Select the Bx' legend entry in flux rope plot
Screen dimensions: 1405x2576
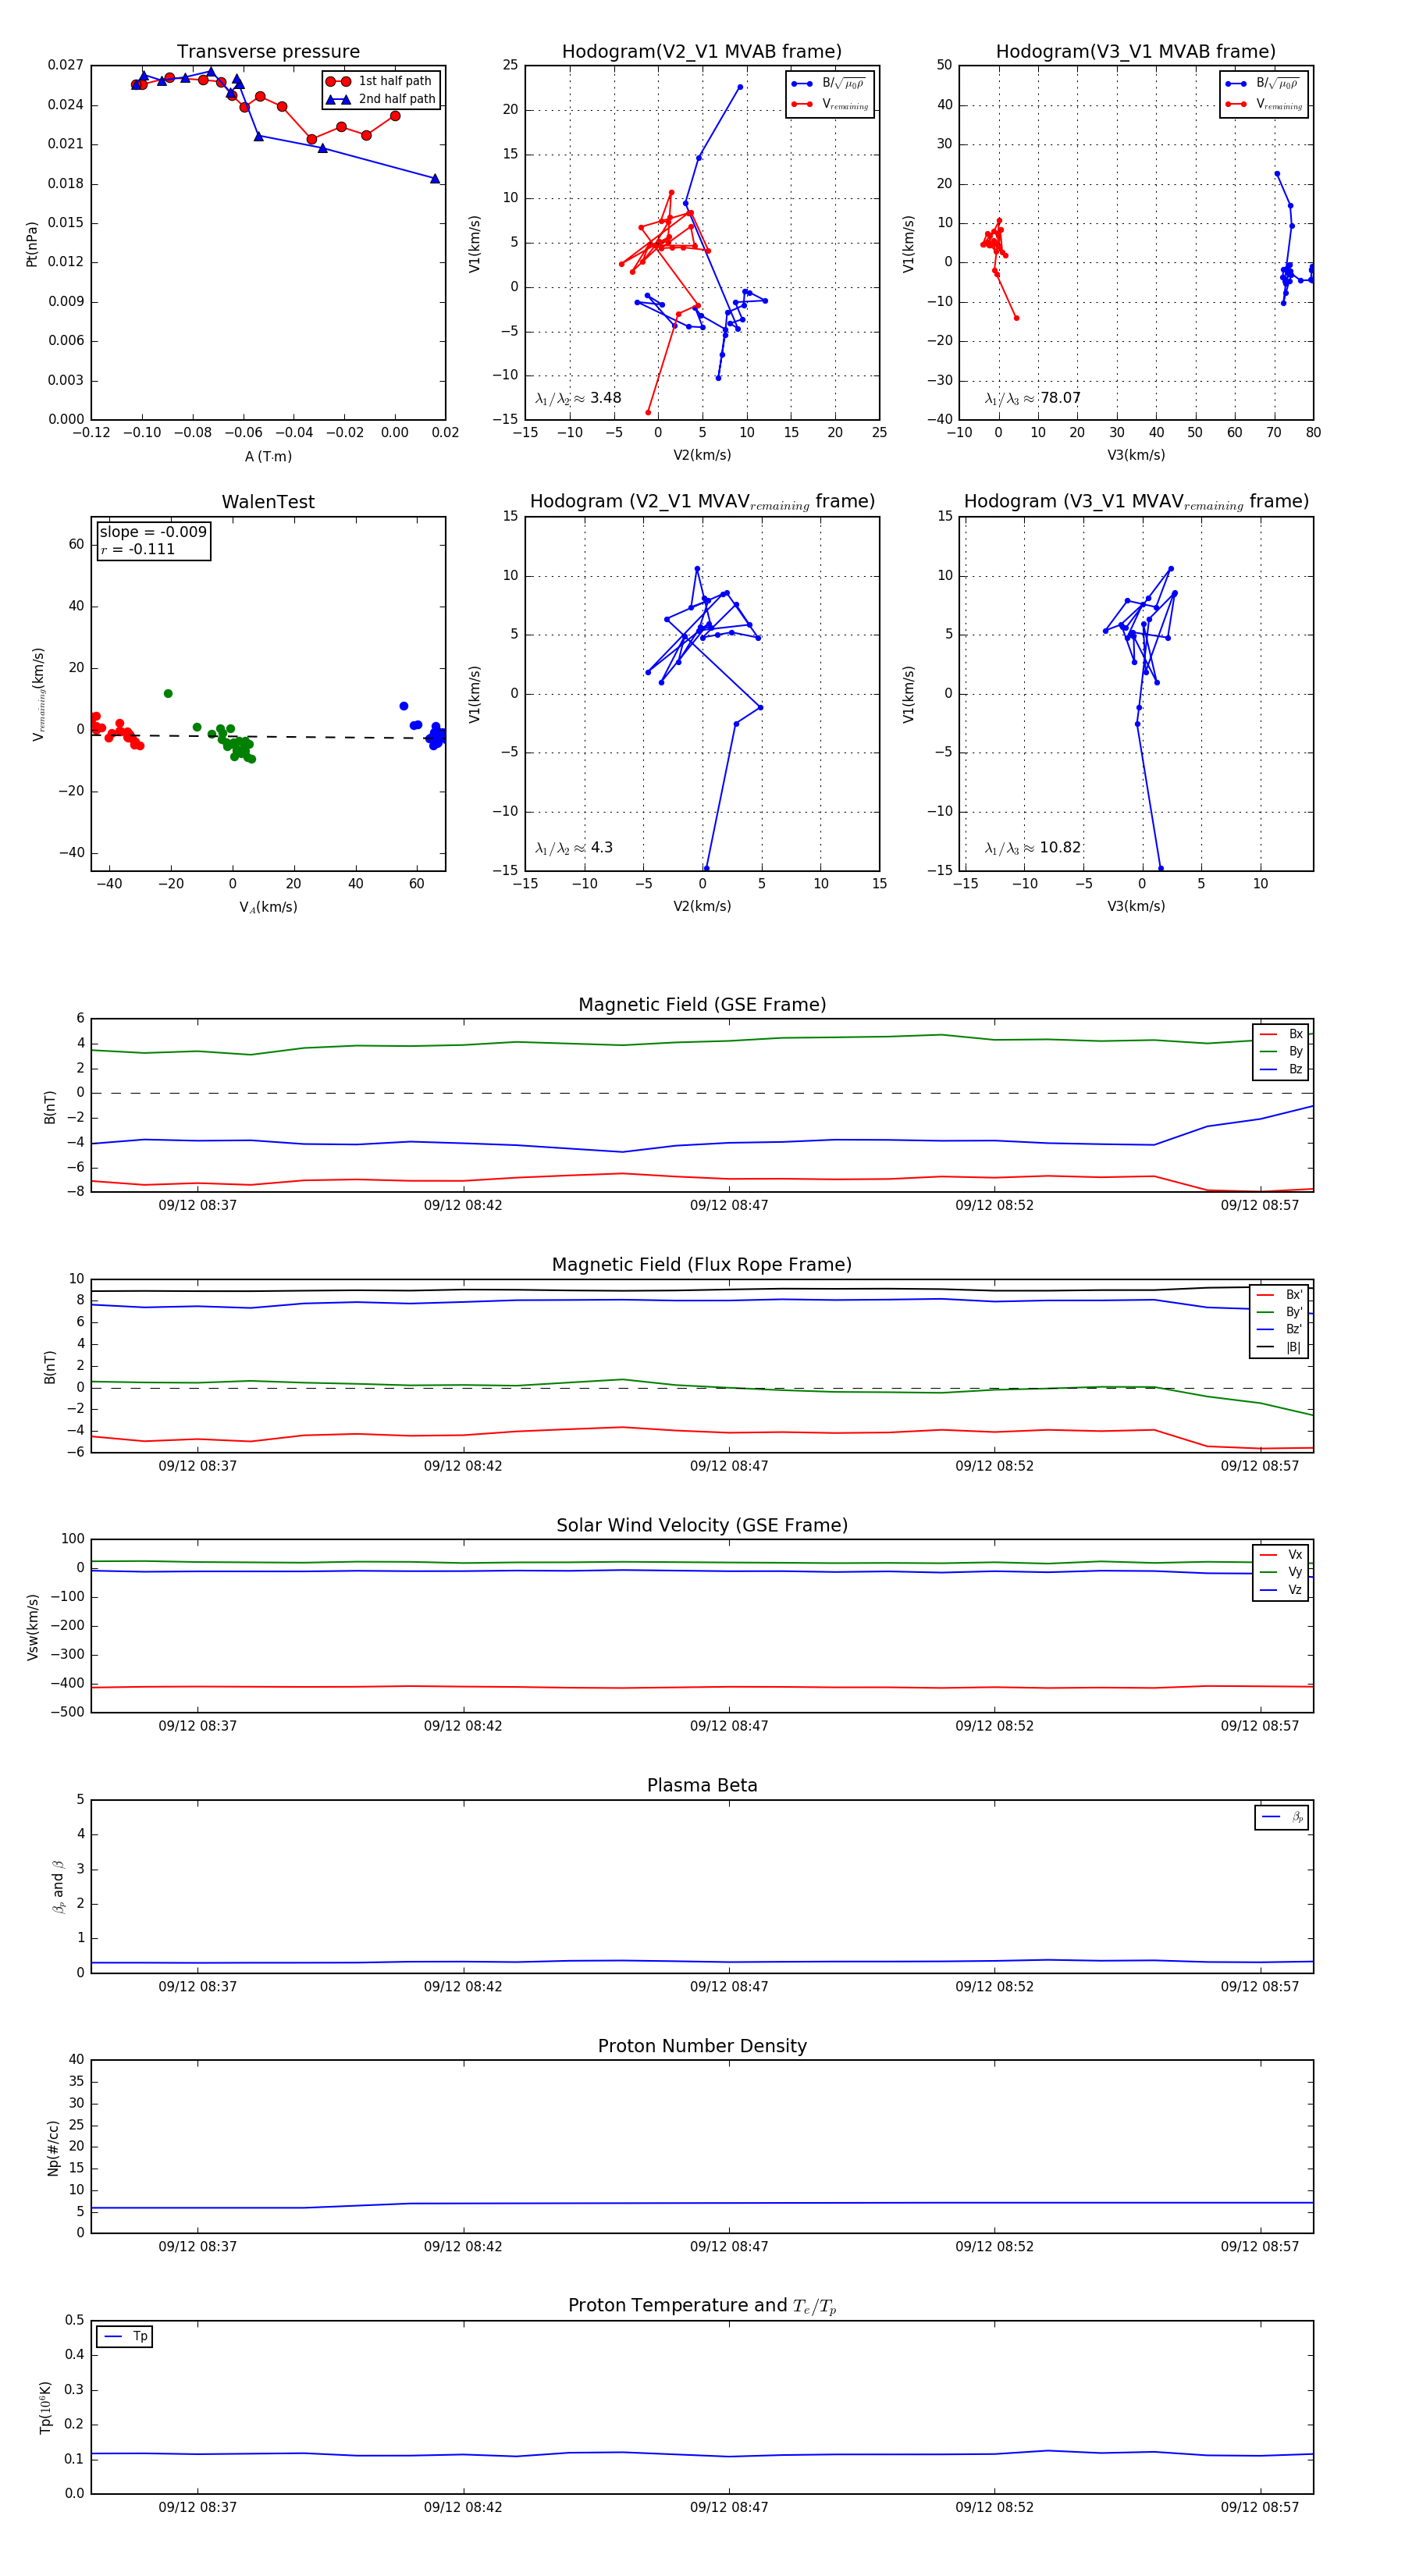click(1280, 1295)
